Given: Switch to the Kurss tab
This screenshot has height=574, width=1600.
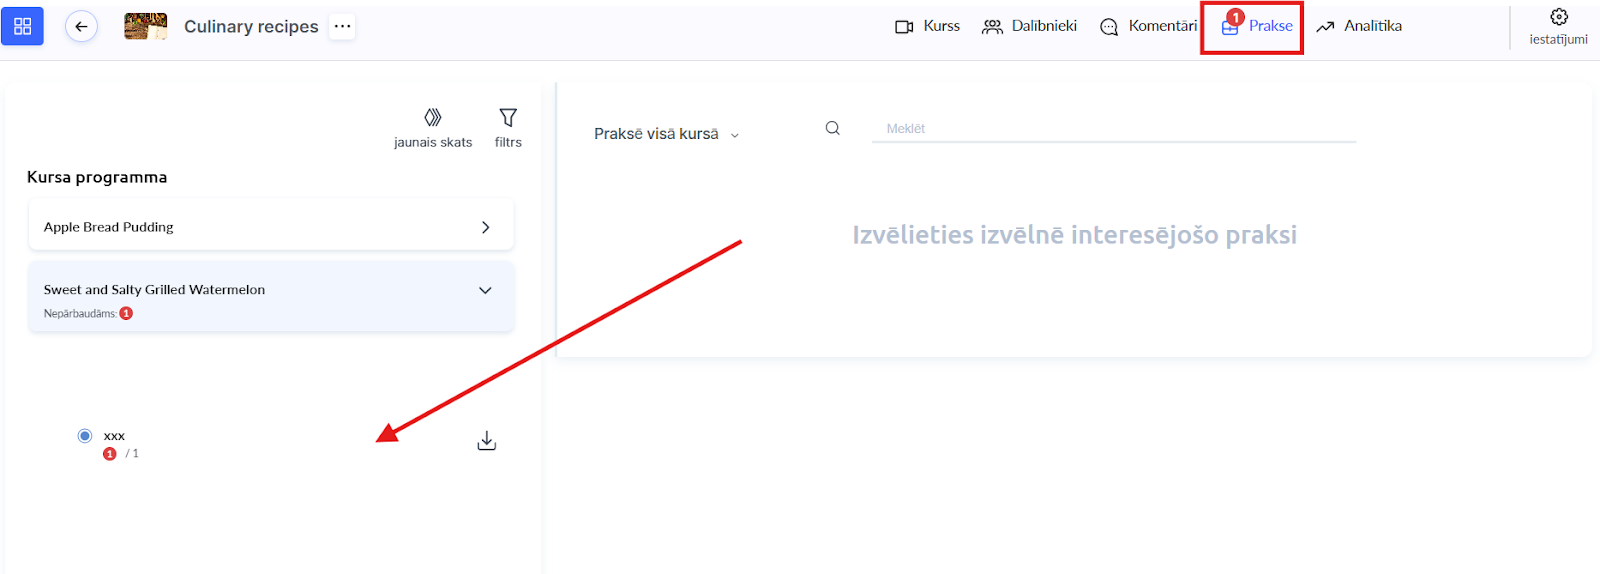Looking at the screenshot, I should pyautogui.click(x=927, y=26).
